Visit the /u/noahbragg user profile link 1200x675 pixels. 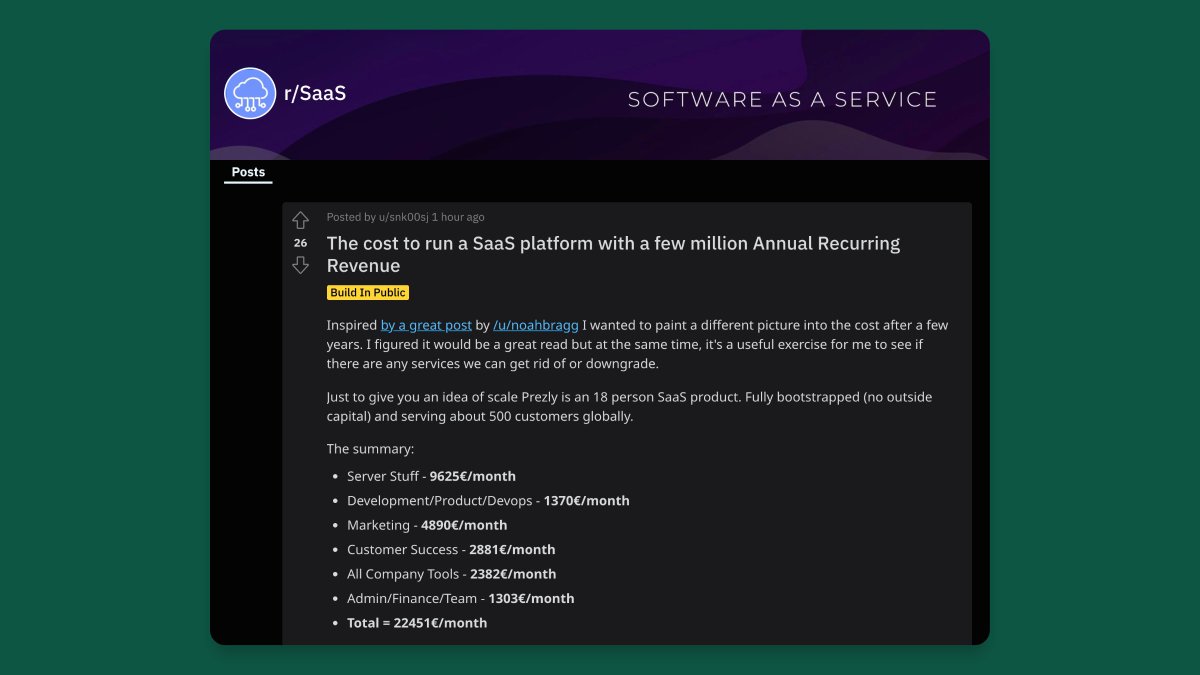[536, 325]
